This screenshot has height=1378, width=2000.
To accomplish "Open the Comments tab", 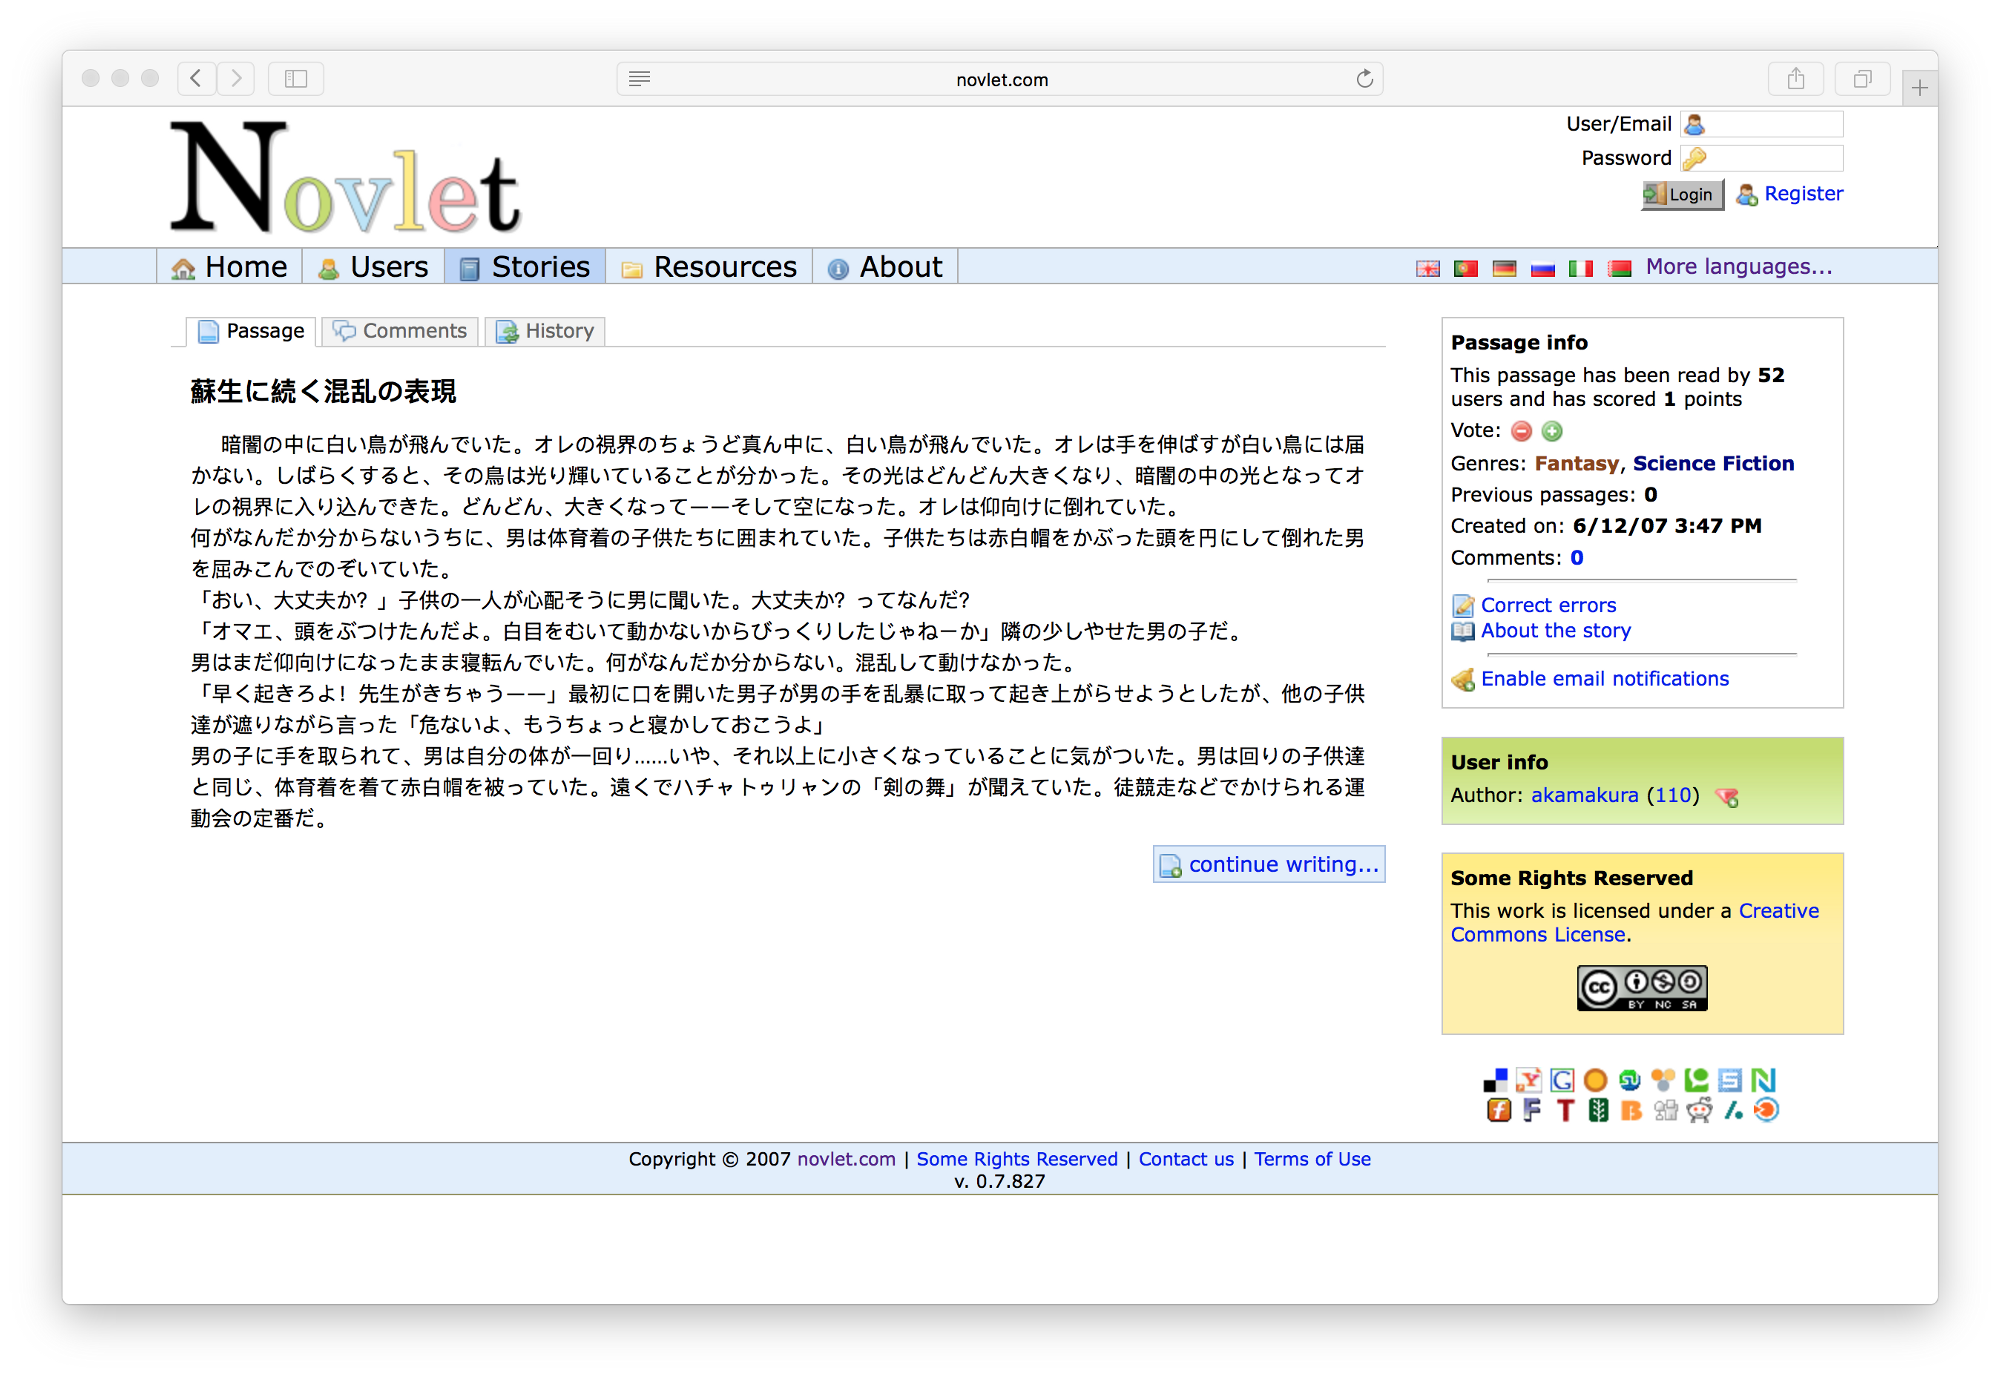I will [x=401, y=331].
